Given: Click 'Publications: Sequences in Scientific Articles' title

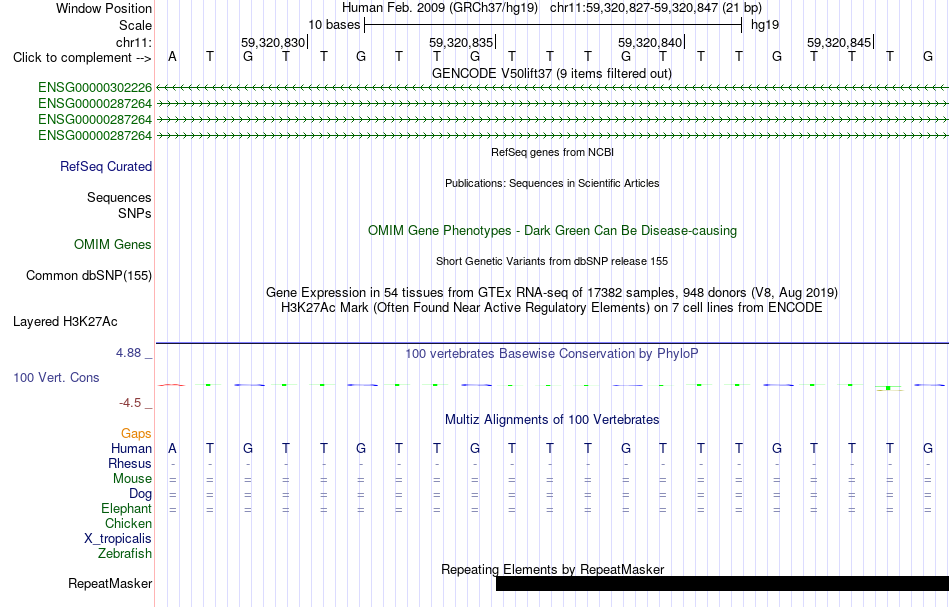Looking at the screenshot, I should click(552, 183).
